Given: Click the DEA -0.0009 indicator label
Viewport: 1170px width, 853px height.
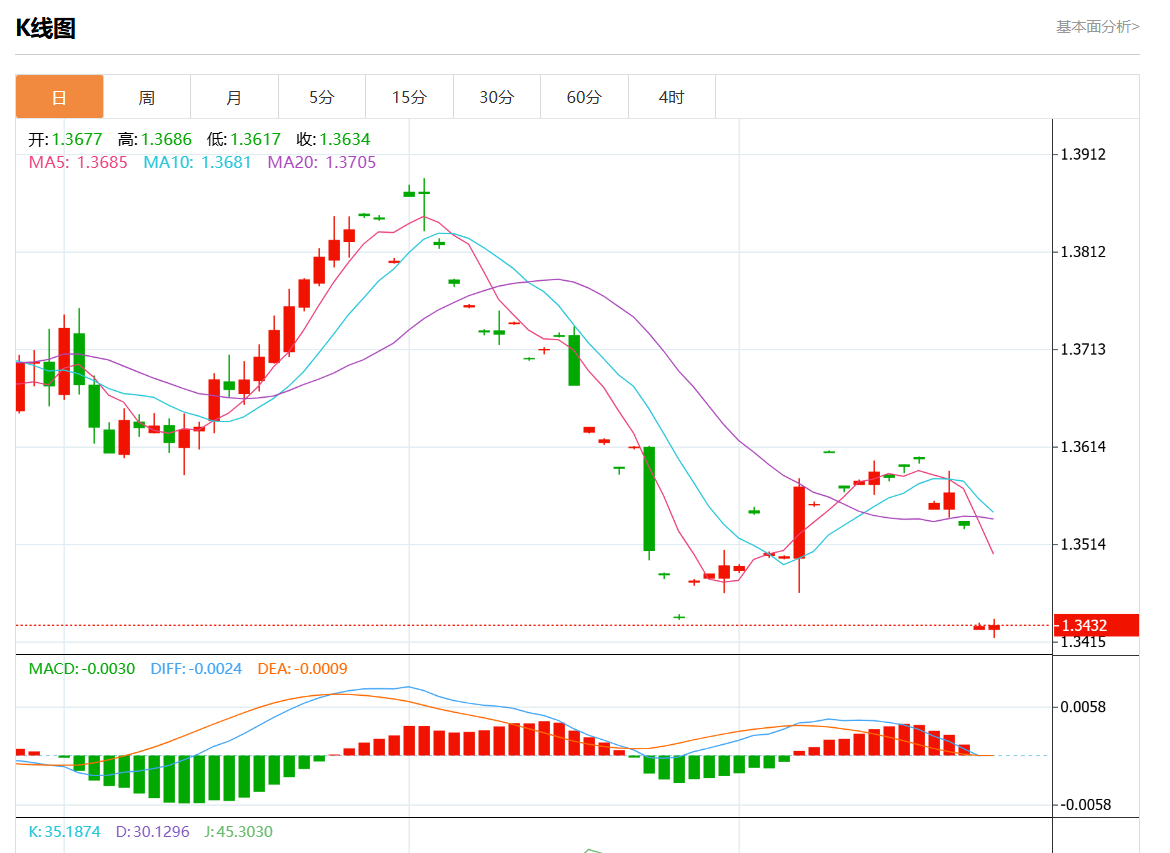Looking at the screenshot, I should (x=302, y=669).
